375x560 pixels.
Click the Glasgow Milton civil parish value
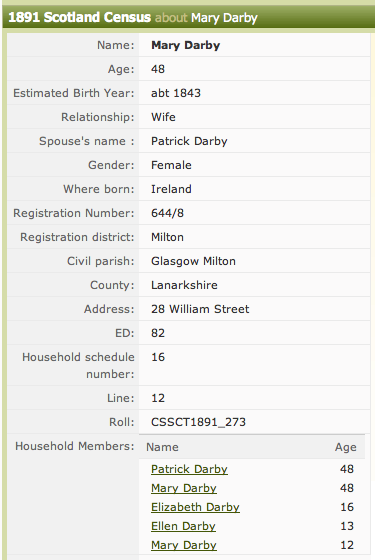(x=193, y=261)
